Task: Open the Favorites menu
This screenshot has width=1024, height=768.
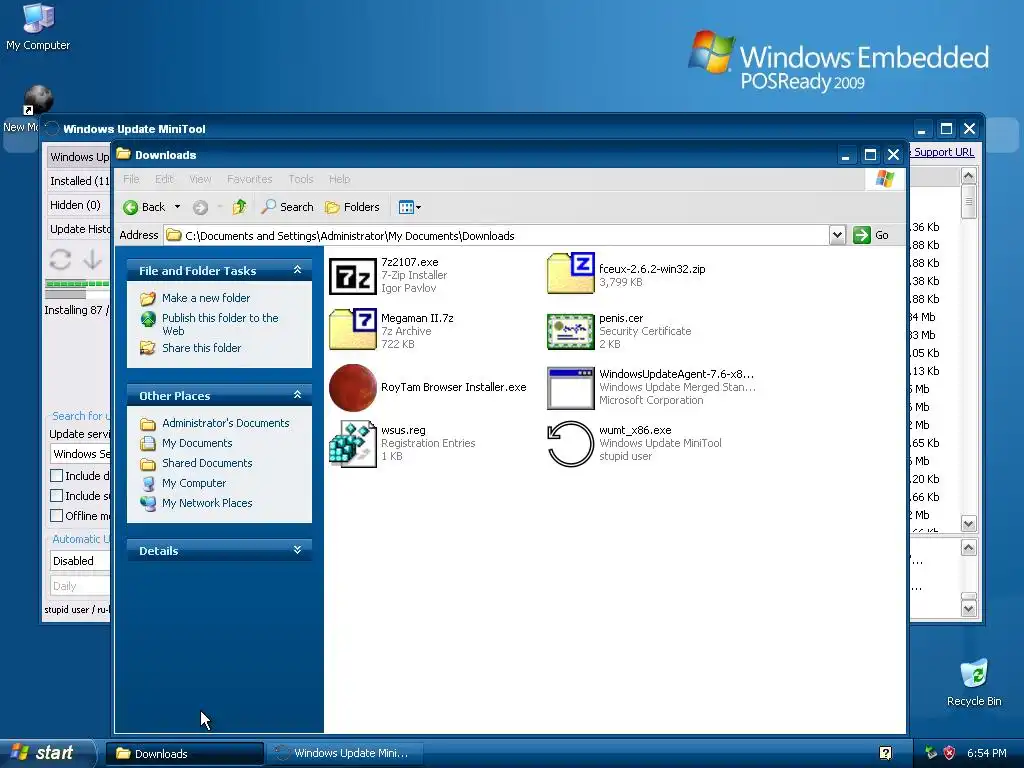Action: click(x=249, y=179)
